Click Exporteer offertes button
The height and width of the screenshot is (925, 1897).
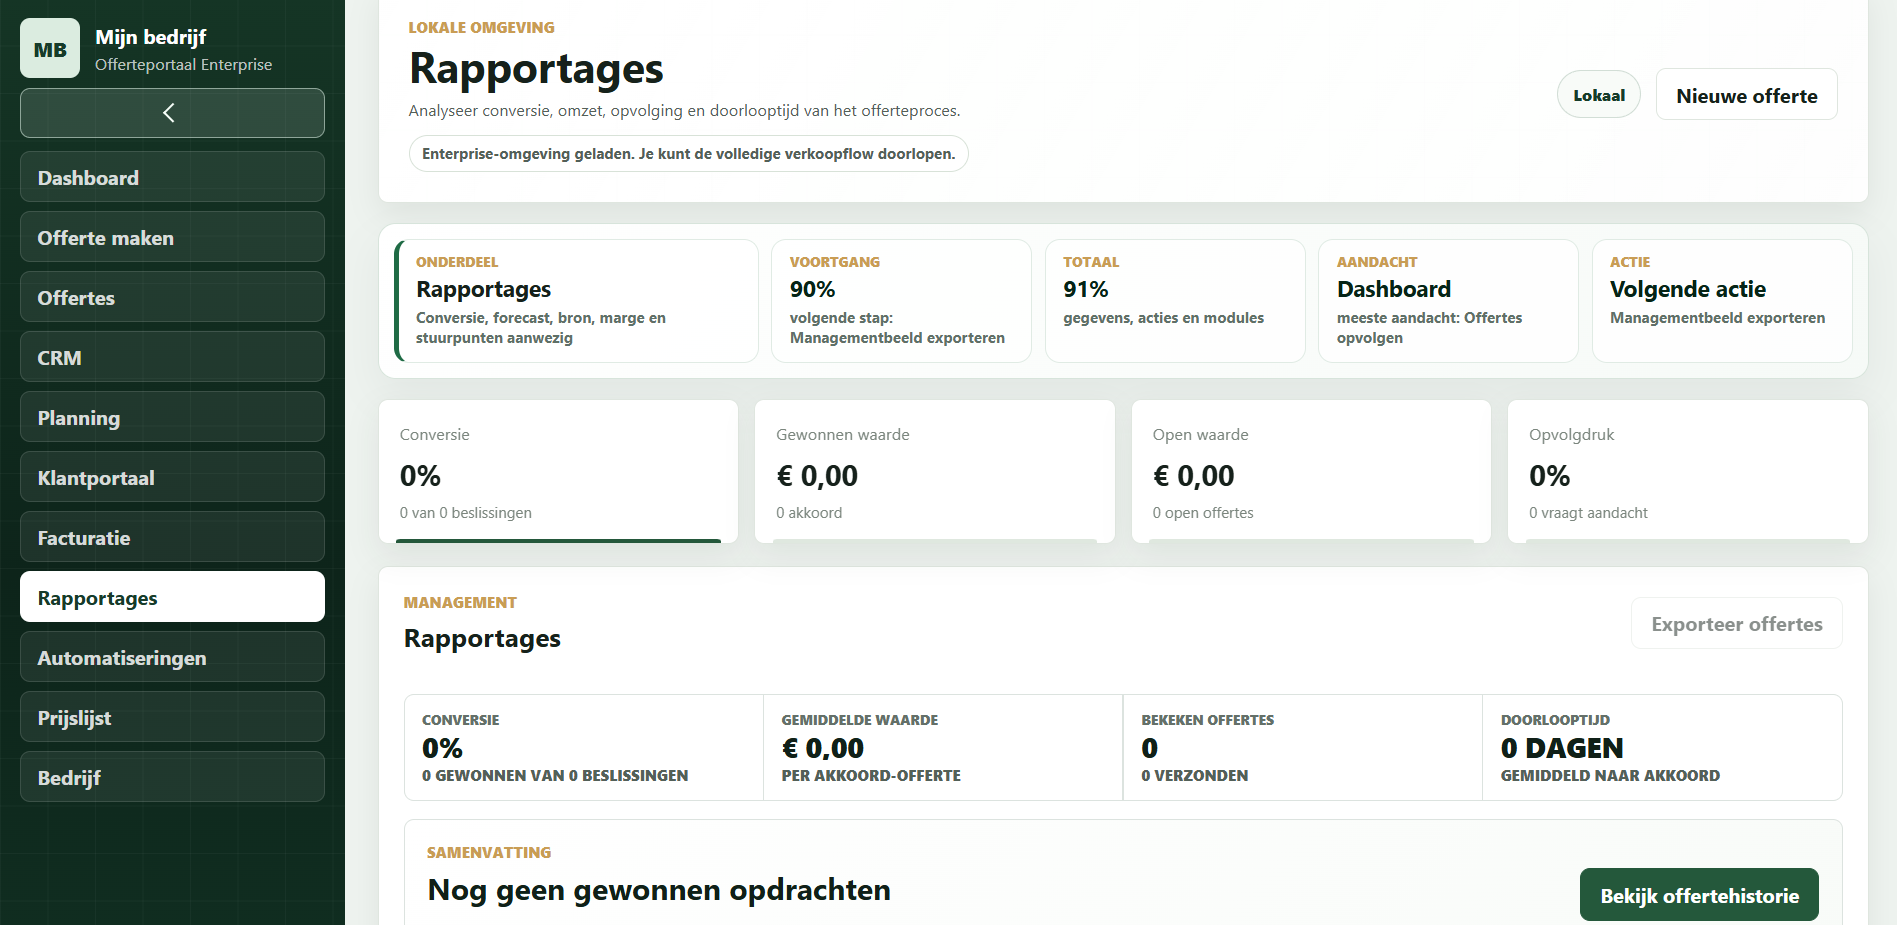tap(1736, 624)
